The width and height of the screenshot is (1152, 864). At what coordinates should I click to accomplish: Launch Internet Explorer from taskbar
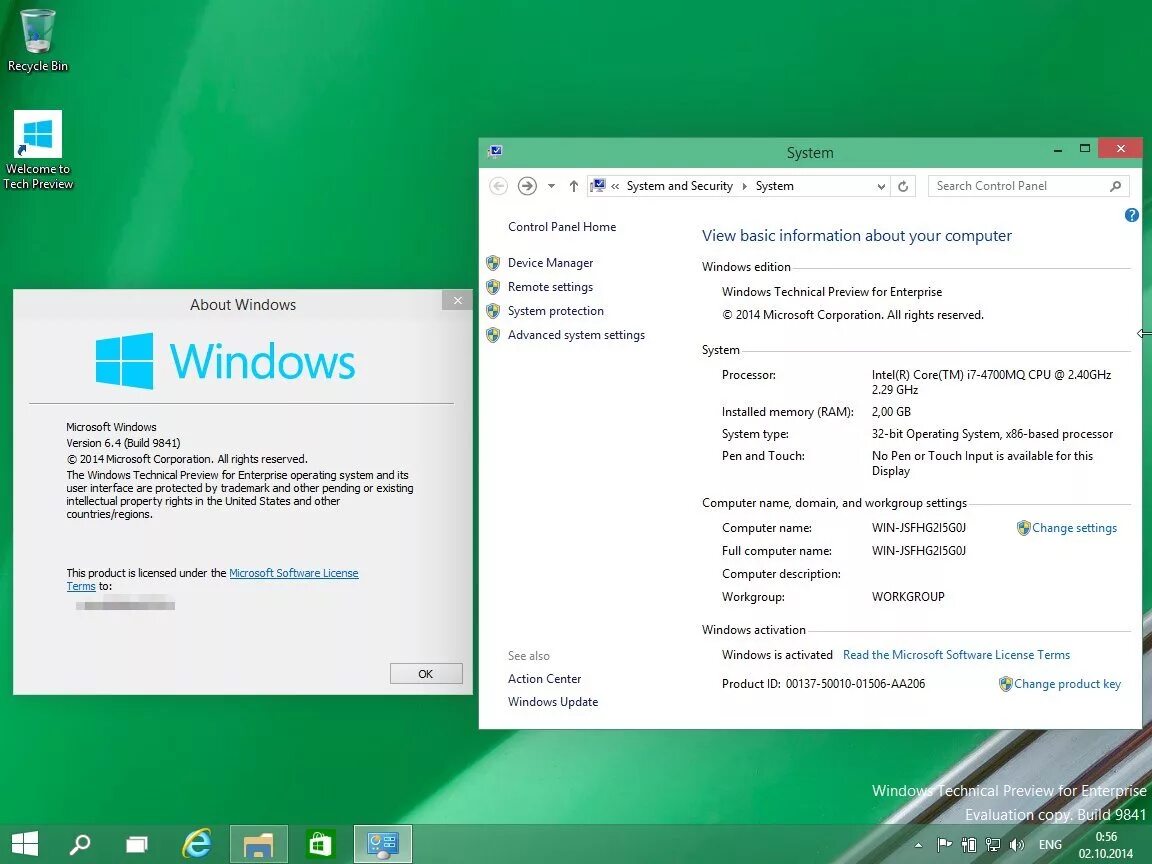point(196,843)
